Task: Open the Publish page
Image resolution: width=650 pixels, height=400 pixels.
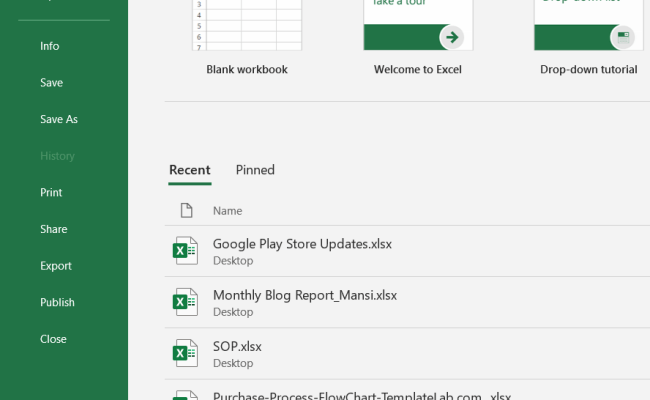Action: click(x=57, y=302)
